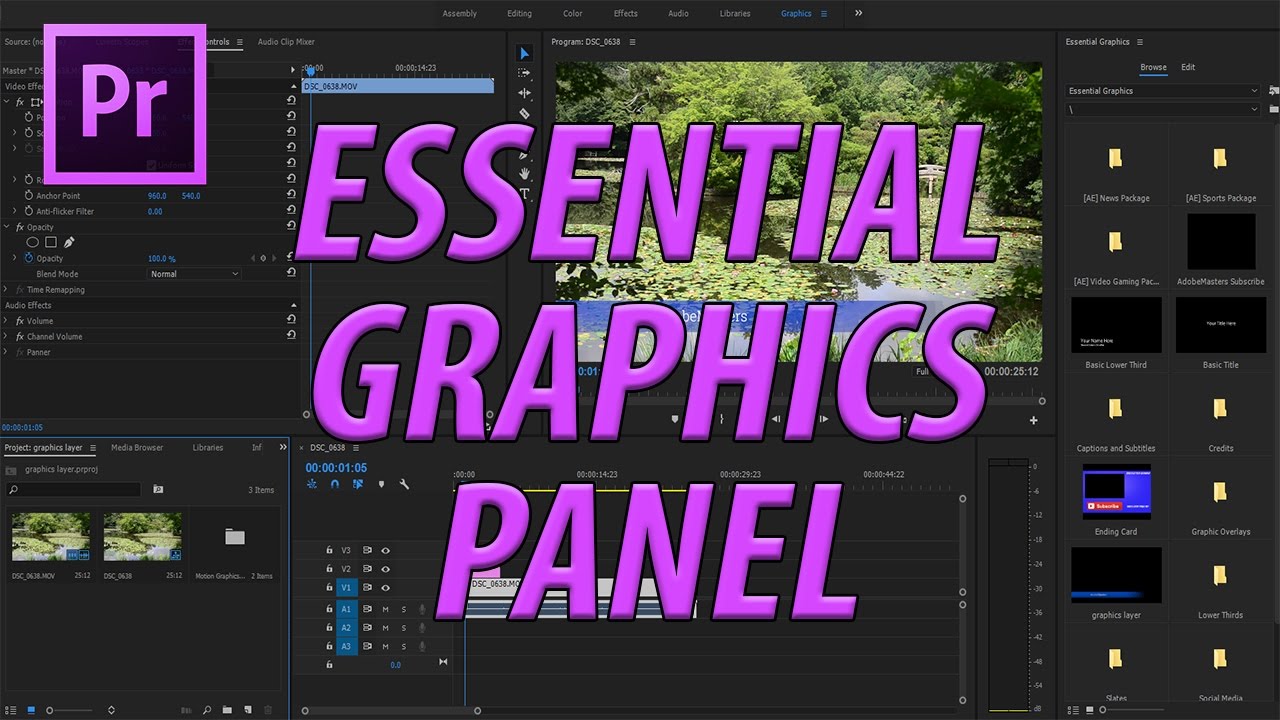
Task: Open the Audio Clip Mixer tab
Action: (286, 42)
